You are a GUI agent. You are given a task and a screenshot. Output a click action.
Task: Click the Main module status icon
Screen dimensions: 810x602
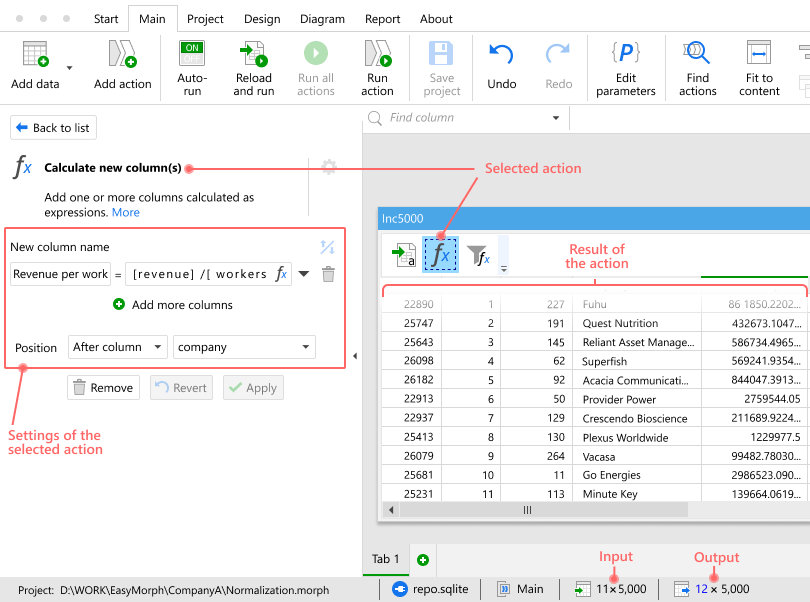(504, 589)
